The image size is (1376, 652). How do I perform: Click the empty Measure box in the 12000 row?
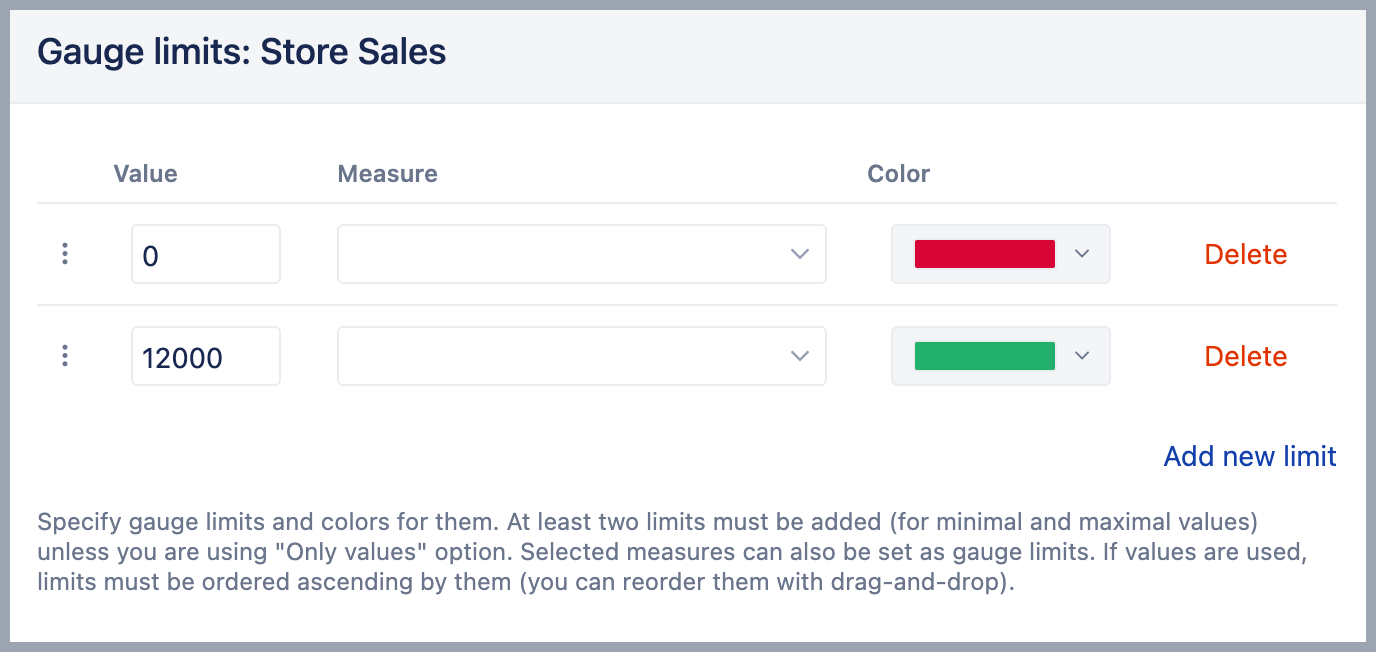(560, 356)
